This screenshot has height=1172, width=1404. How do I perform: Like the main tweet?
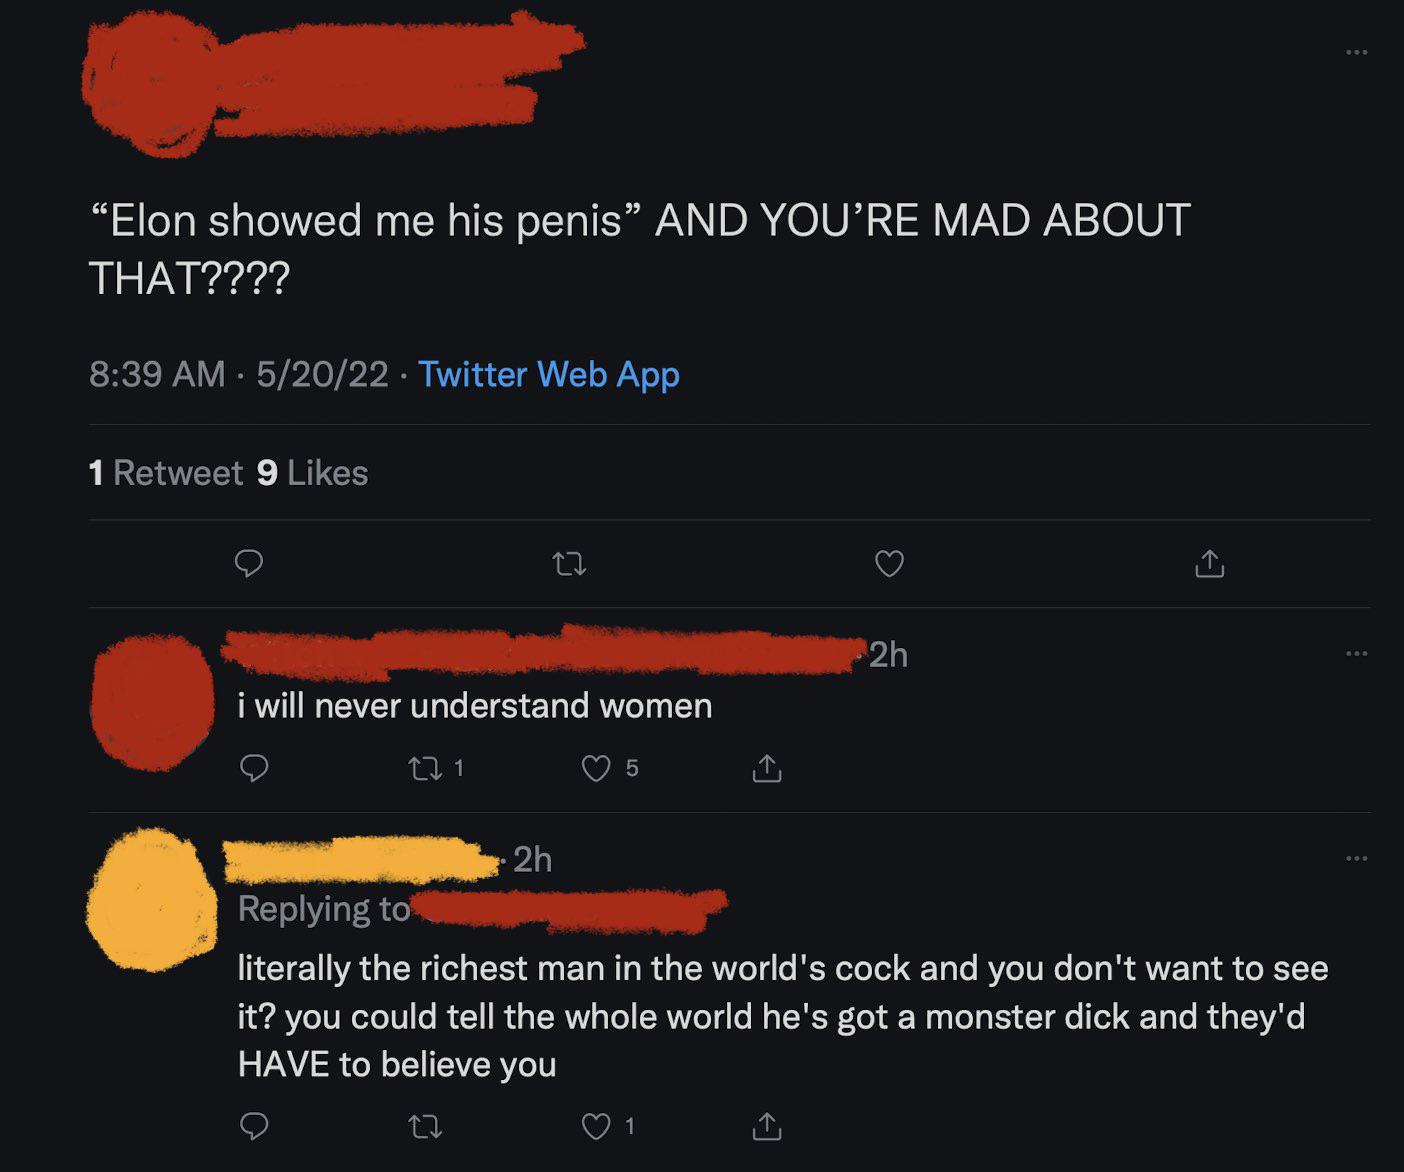point(889,564)
